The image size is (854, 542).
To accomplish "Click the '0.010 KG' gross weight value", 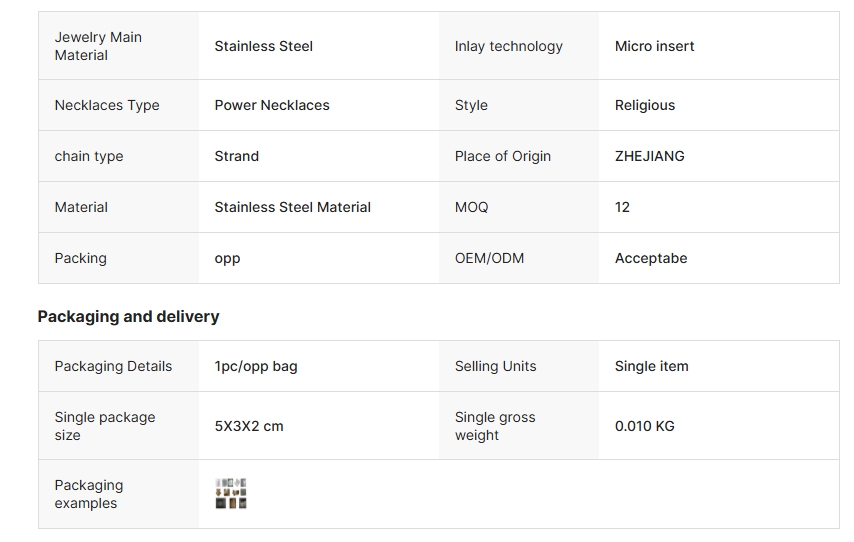I will pyautogui.click(x=644, y=426).
